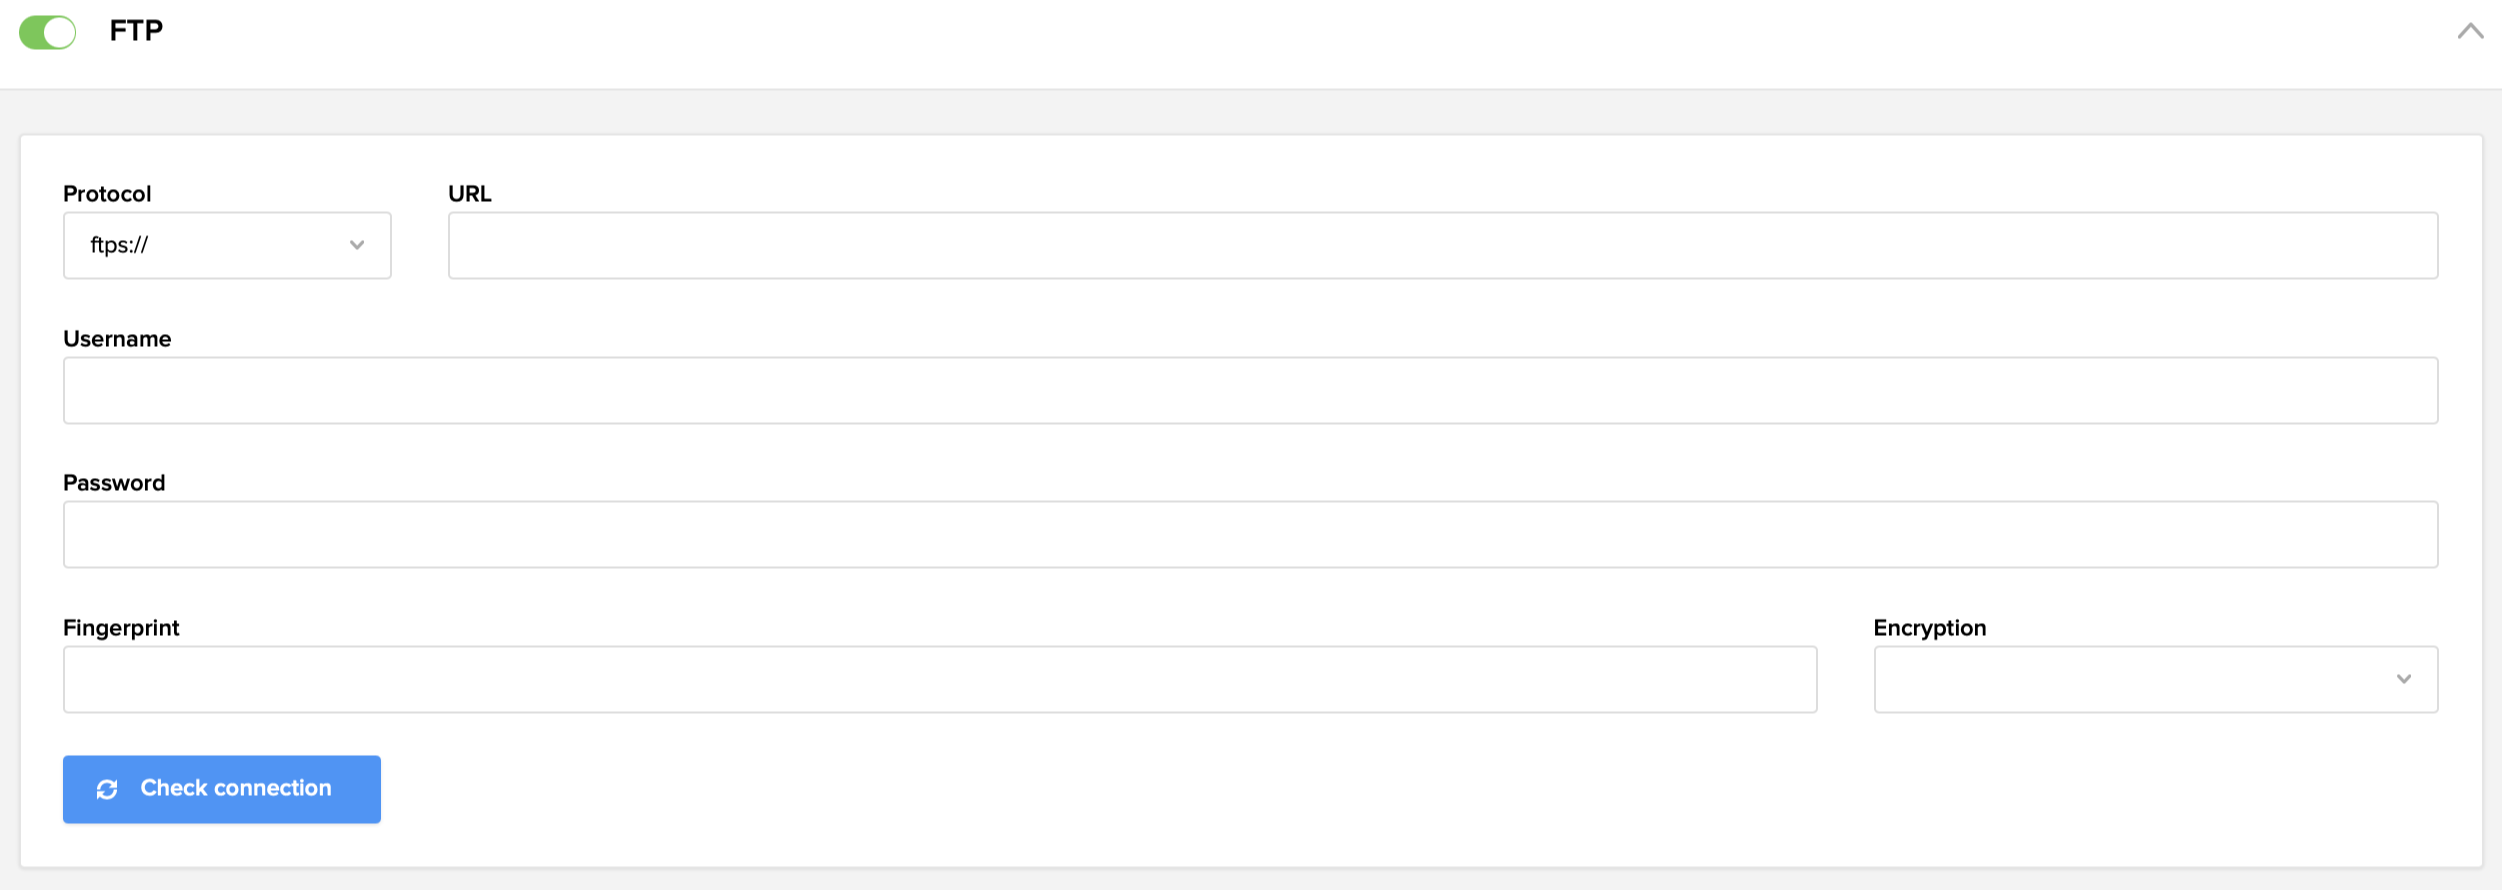The height and width of the screenshot is (890, 2502).
Task: Click the refresh icon in Check connection
Action: [x=107, y=790]
